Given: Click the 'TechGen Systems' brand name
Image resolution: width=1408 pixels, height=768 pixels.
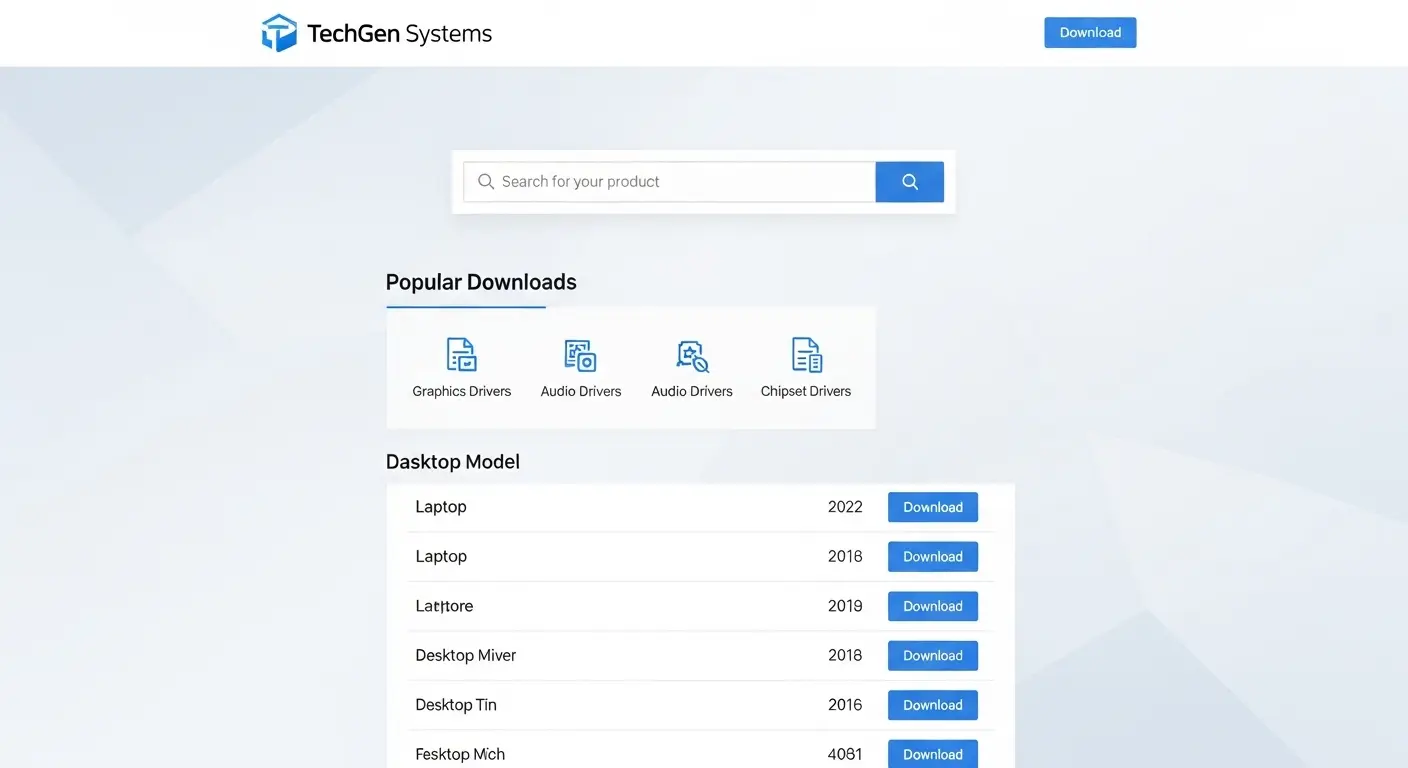Looking at the screenshot, I should coord(400,34).
